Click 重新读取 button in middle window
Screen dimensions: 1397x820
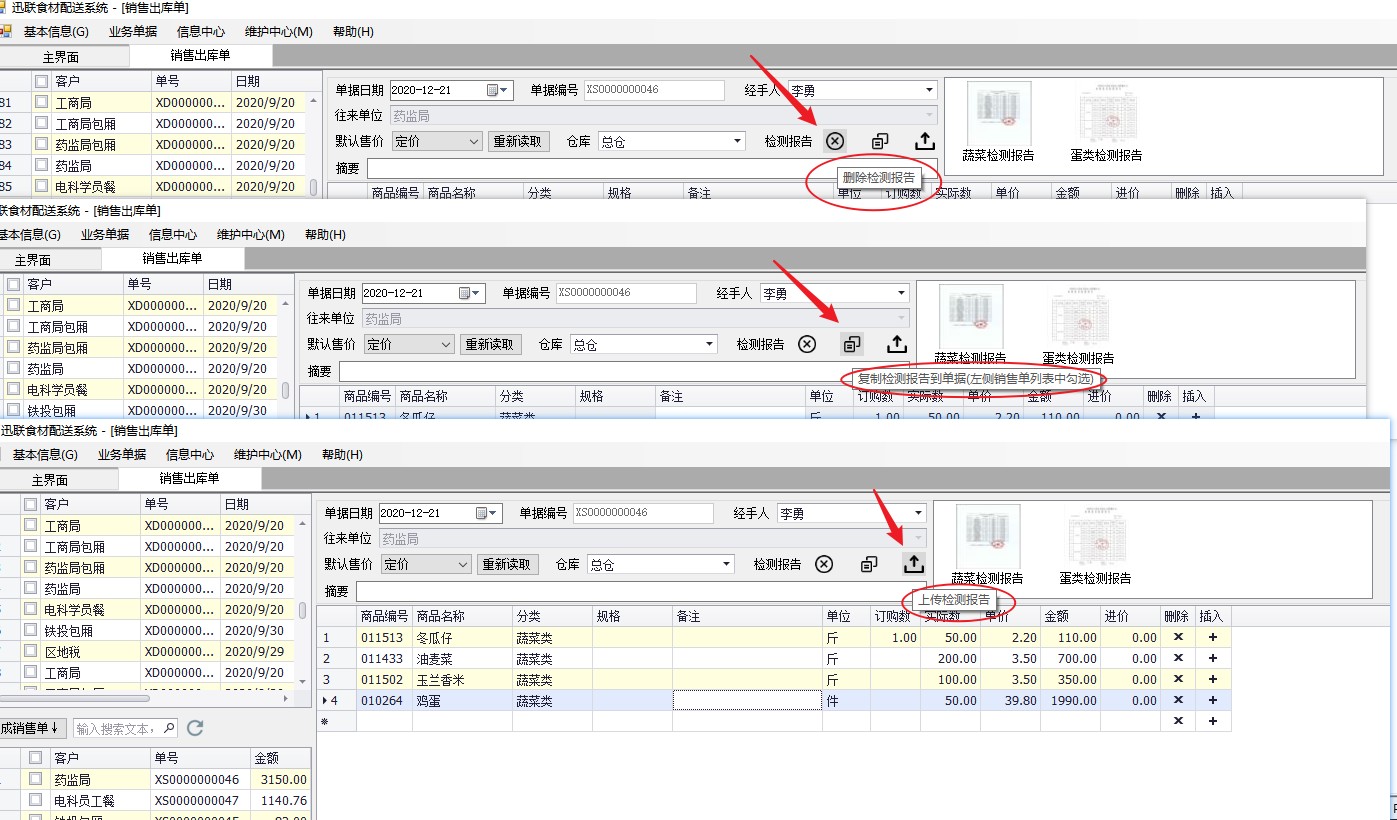click(x=491, y=344)
